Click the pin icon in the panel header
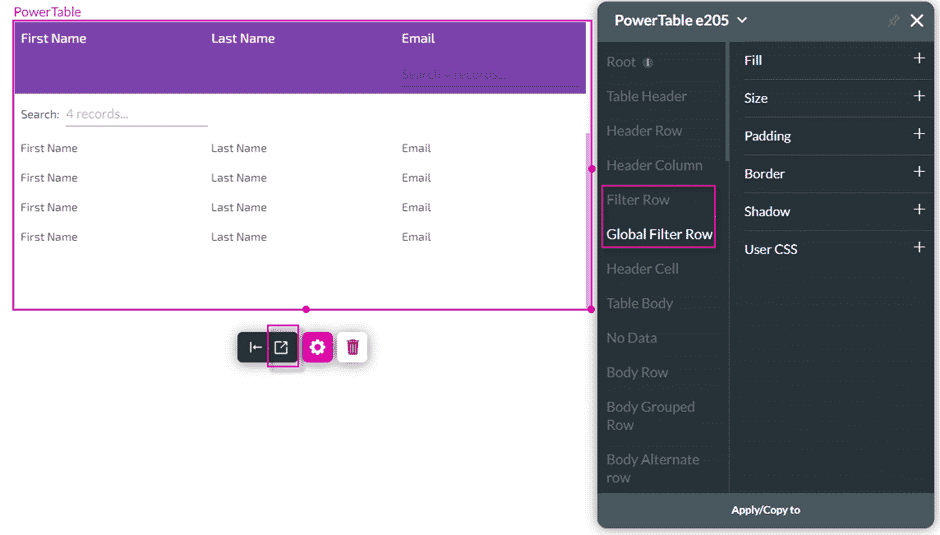The height and width of the screenshot is (535, 940). click(x=893, y=21)
